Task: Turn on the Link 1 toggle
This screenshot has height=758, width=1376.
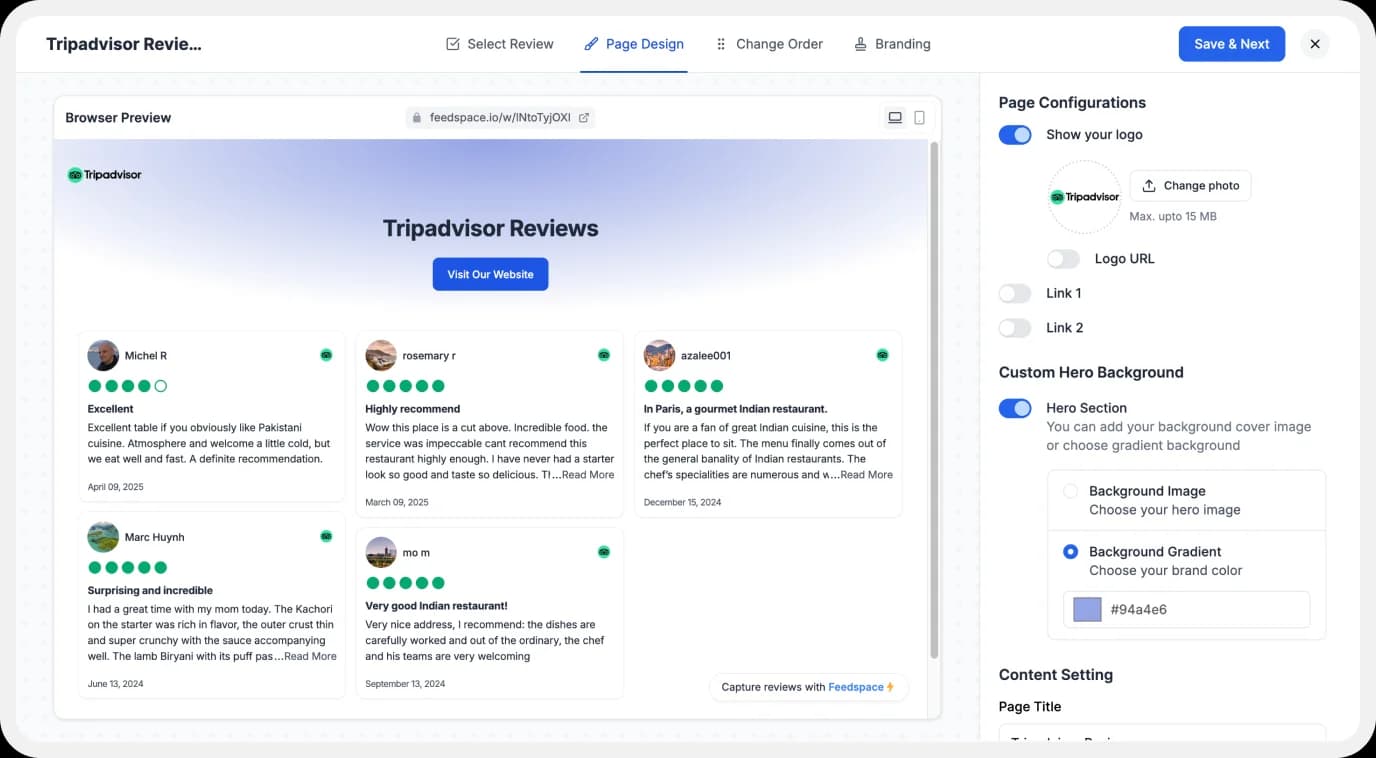Action: 1015,294
